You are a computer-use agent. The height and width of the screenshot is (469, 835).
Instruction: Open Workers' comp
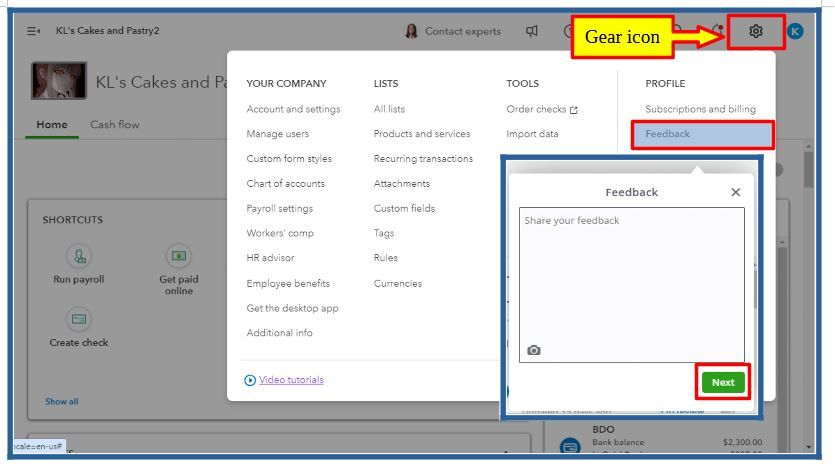pyautogui.click(x=280, y=233)
